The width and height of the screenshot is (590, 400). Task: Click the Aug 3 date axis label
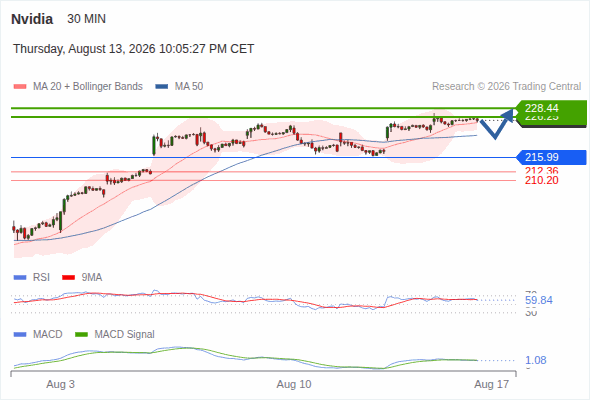(x=61, y=385)
